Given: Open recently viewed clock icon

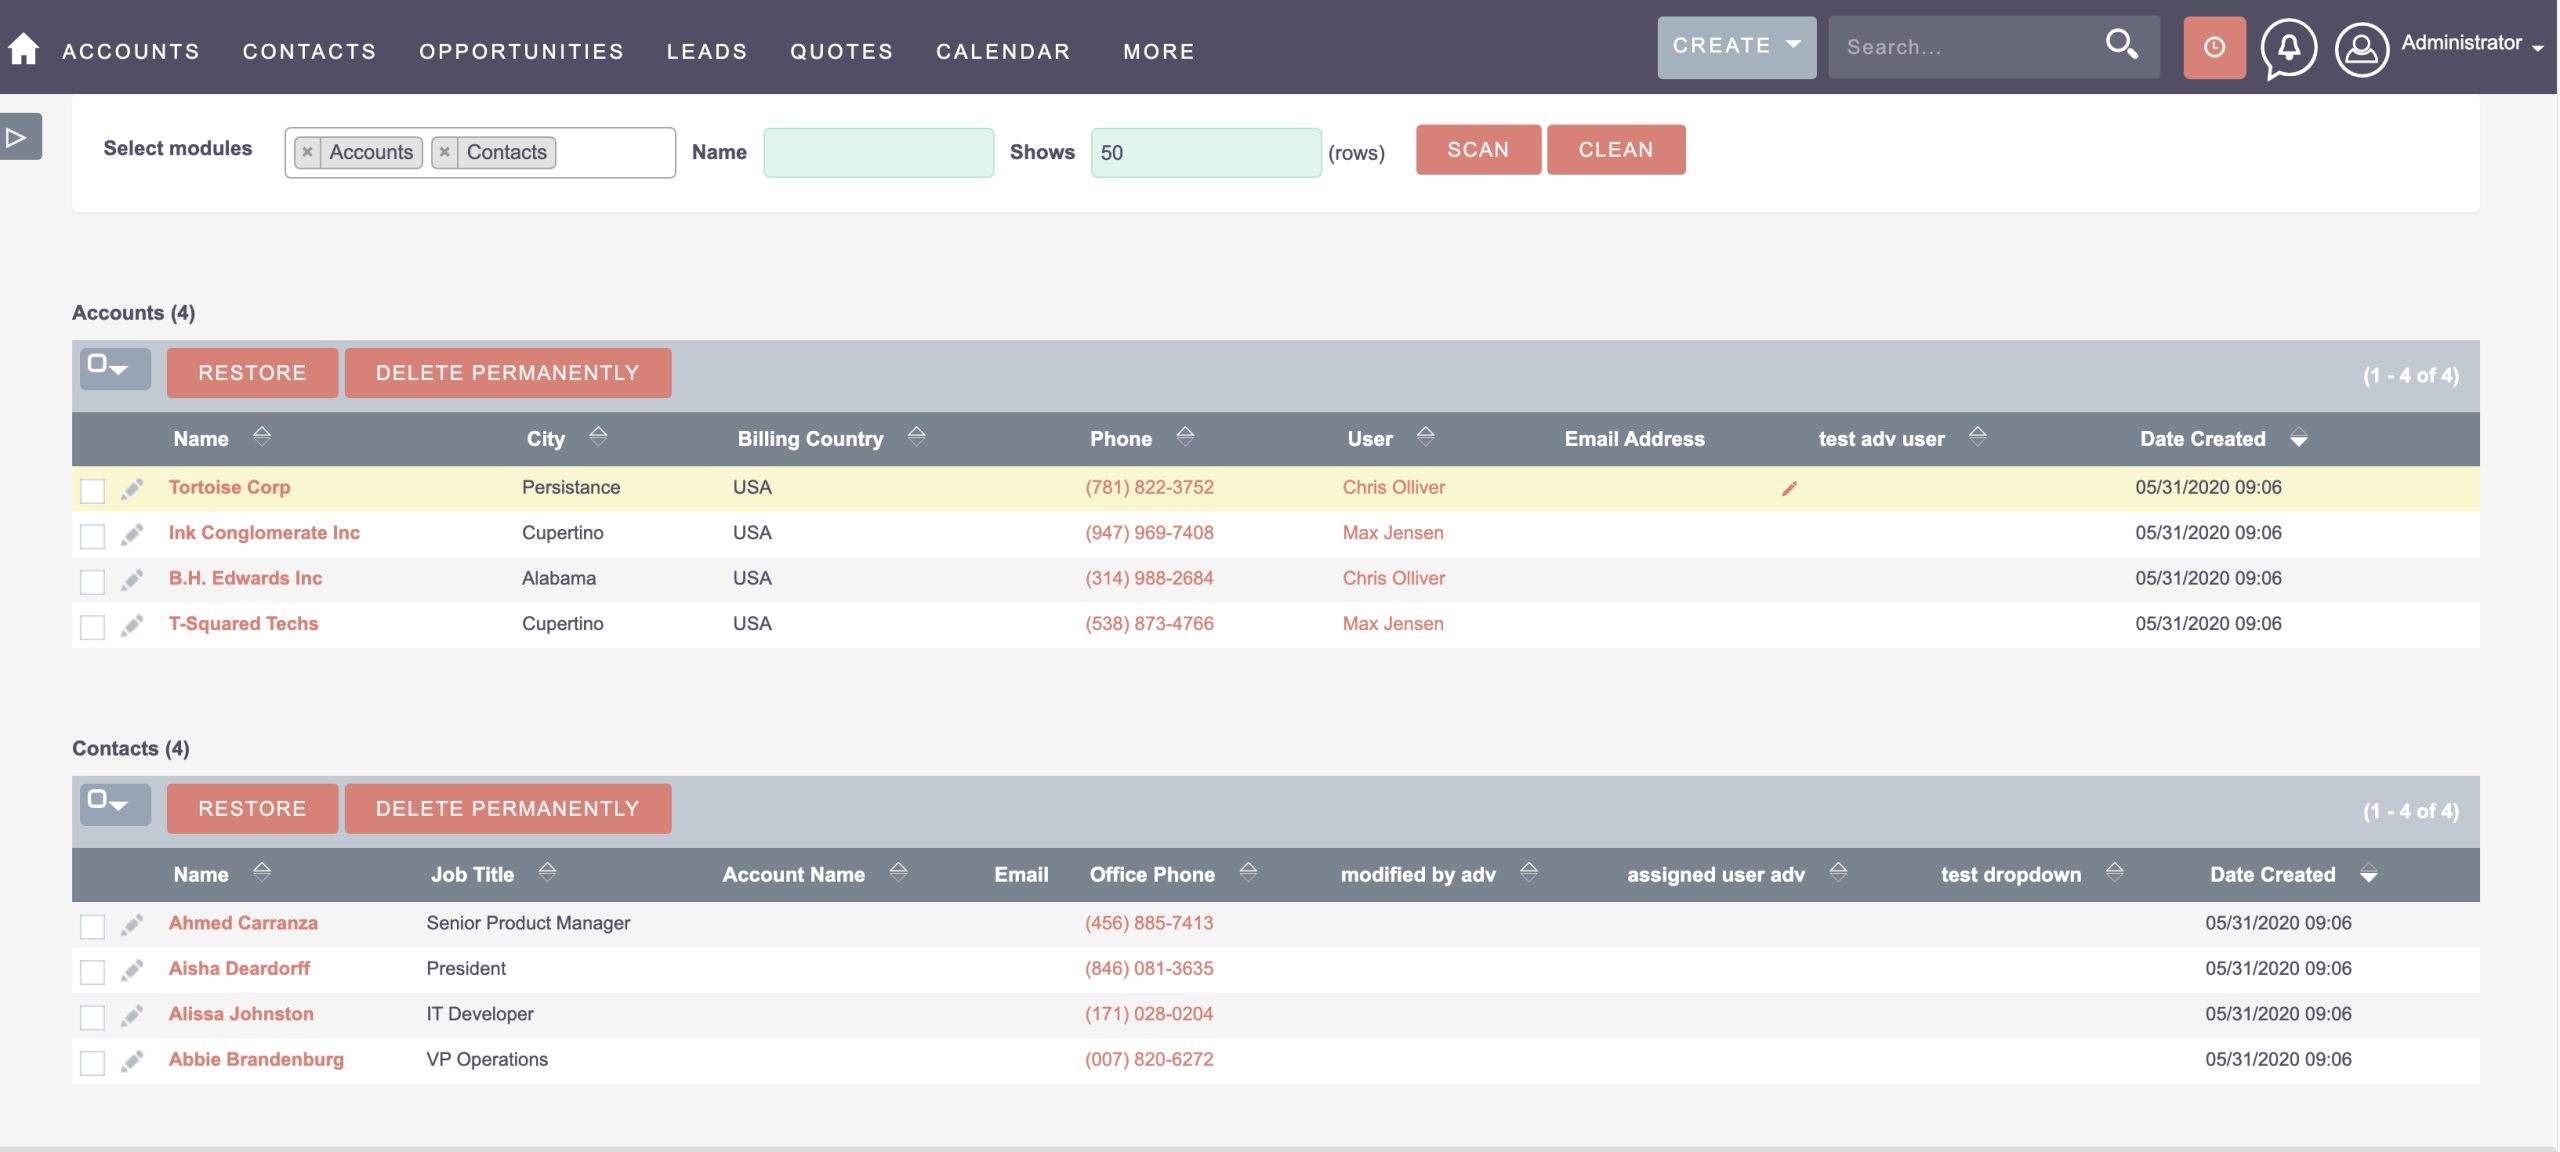Looking at the screenshot, I should (x=2214, y=47).
